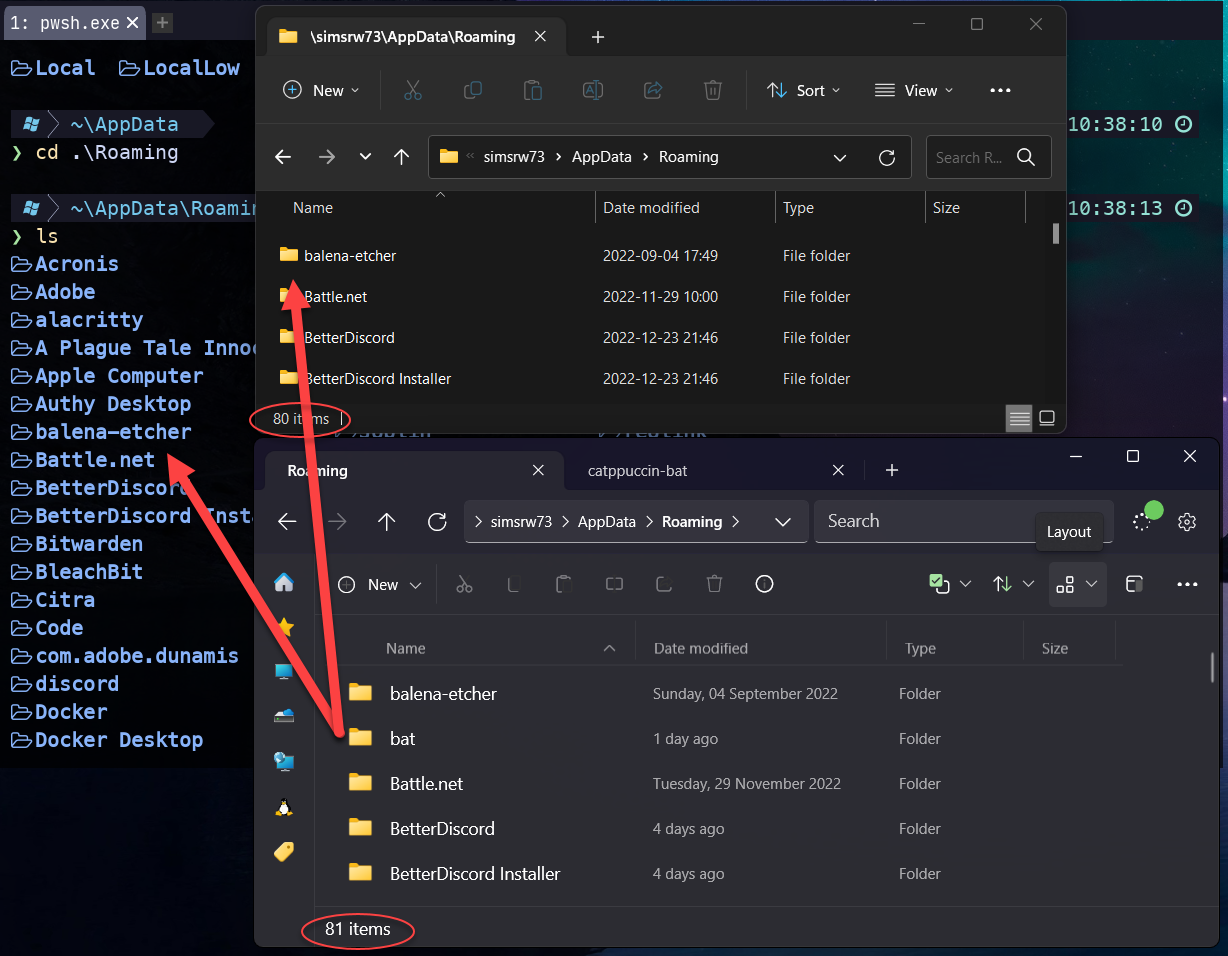Screen dimensions: 1228x956
Task: Select the AppData\Roaming tab in Explorer
Action: 415,37
